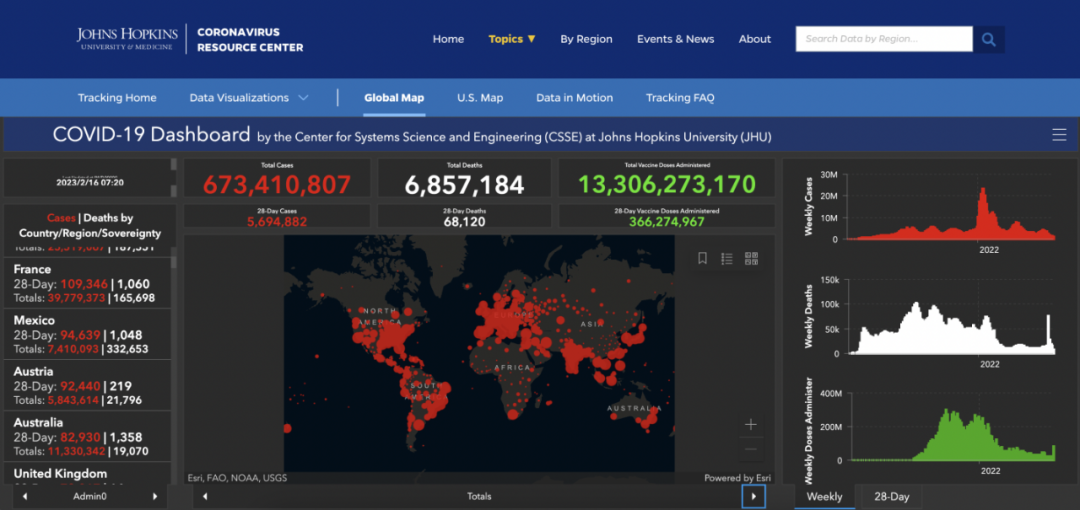Image resolution: width=1080 pixels, height=510 pixels.
Task: Open the dashboard hamburger menu
Action: [1059, 135]
